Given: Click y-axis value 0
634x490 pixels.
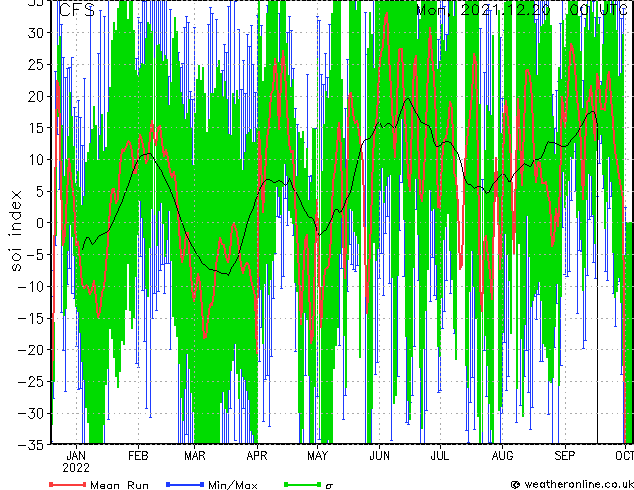Looking at the screenshot, I should click(x=40, y=223).
